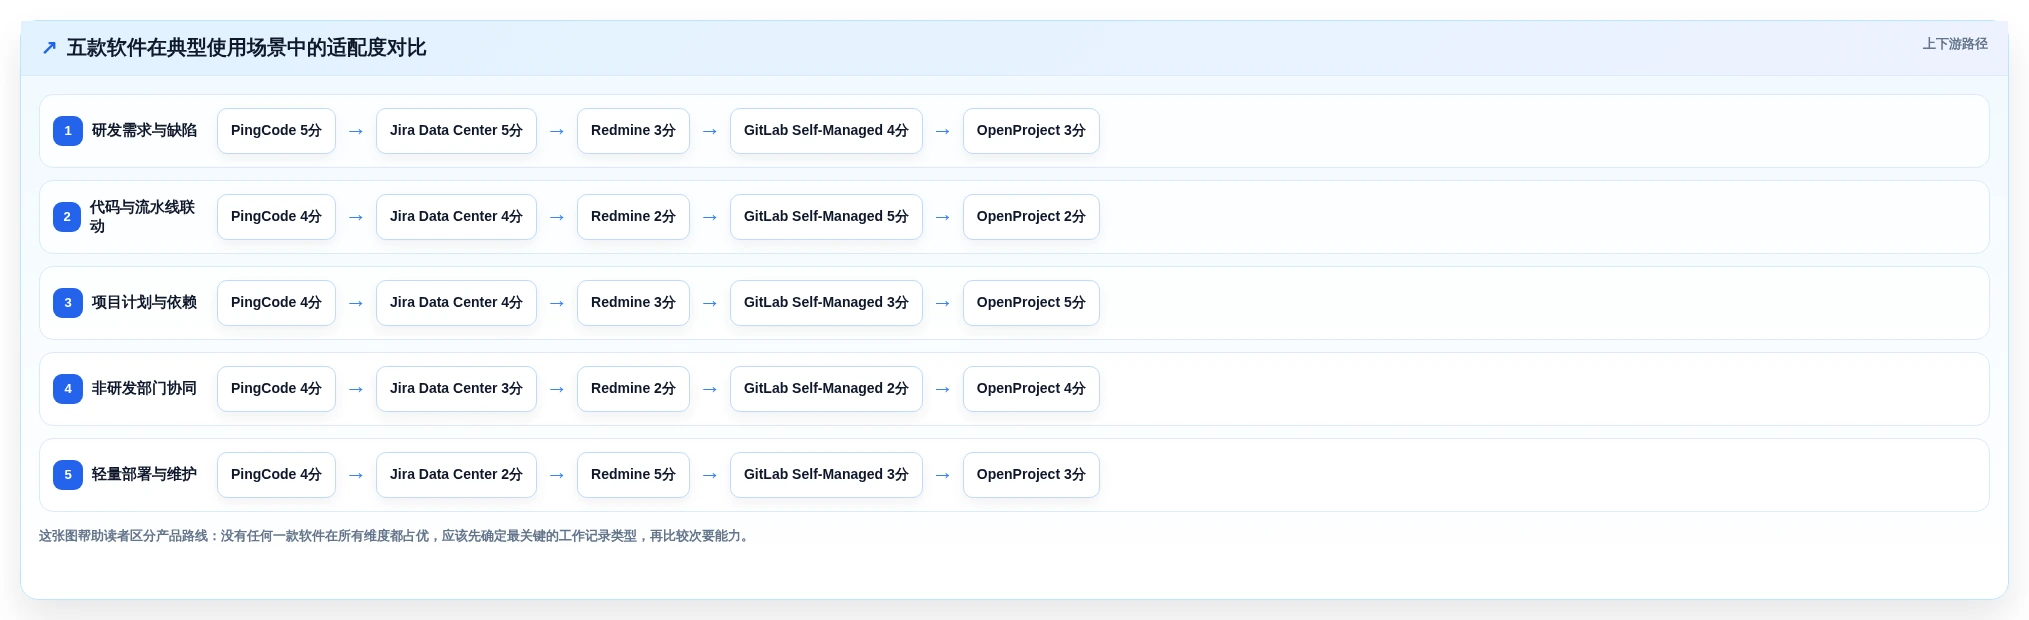The image size is (2029, 620).
Task: Click the title 五款软件在典型使用场景中的适配度对比
Action: click(247, 48)
